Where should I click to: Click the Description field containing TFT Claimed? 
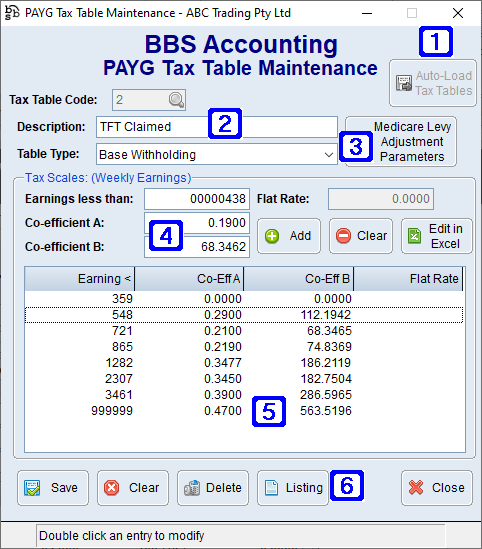pyautogui.click(x=217, y=127)
